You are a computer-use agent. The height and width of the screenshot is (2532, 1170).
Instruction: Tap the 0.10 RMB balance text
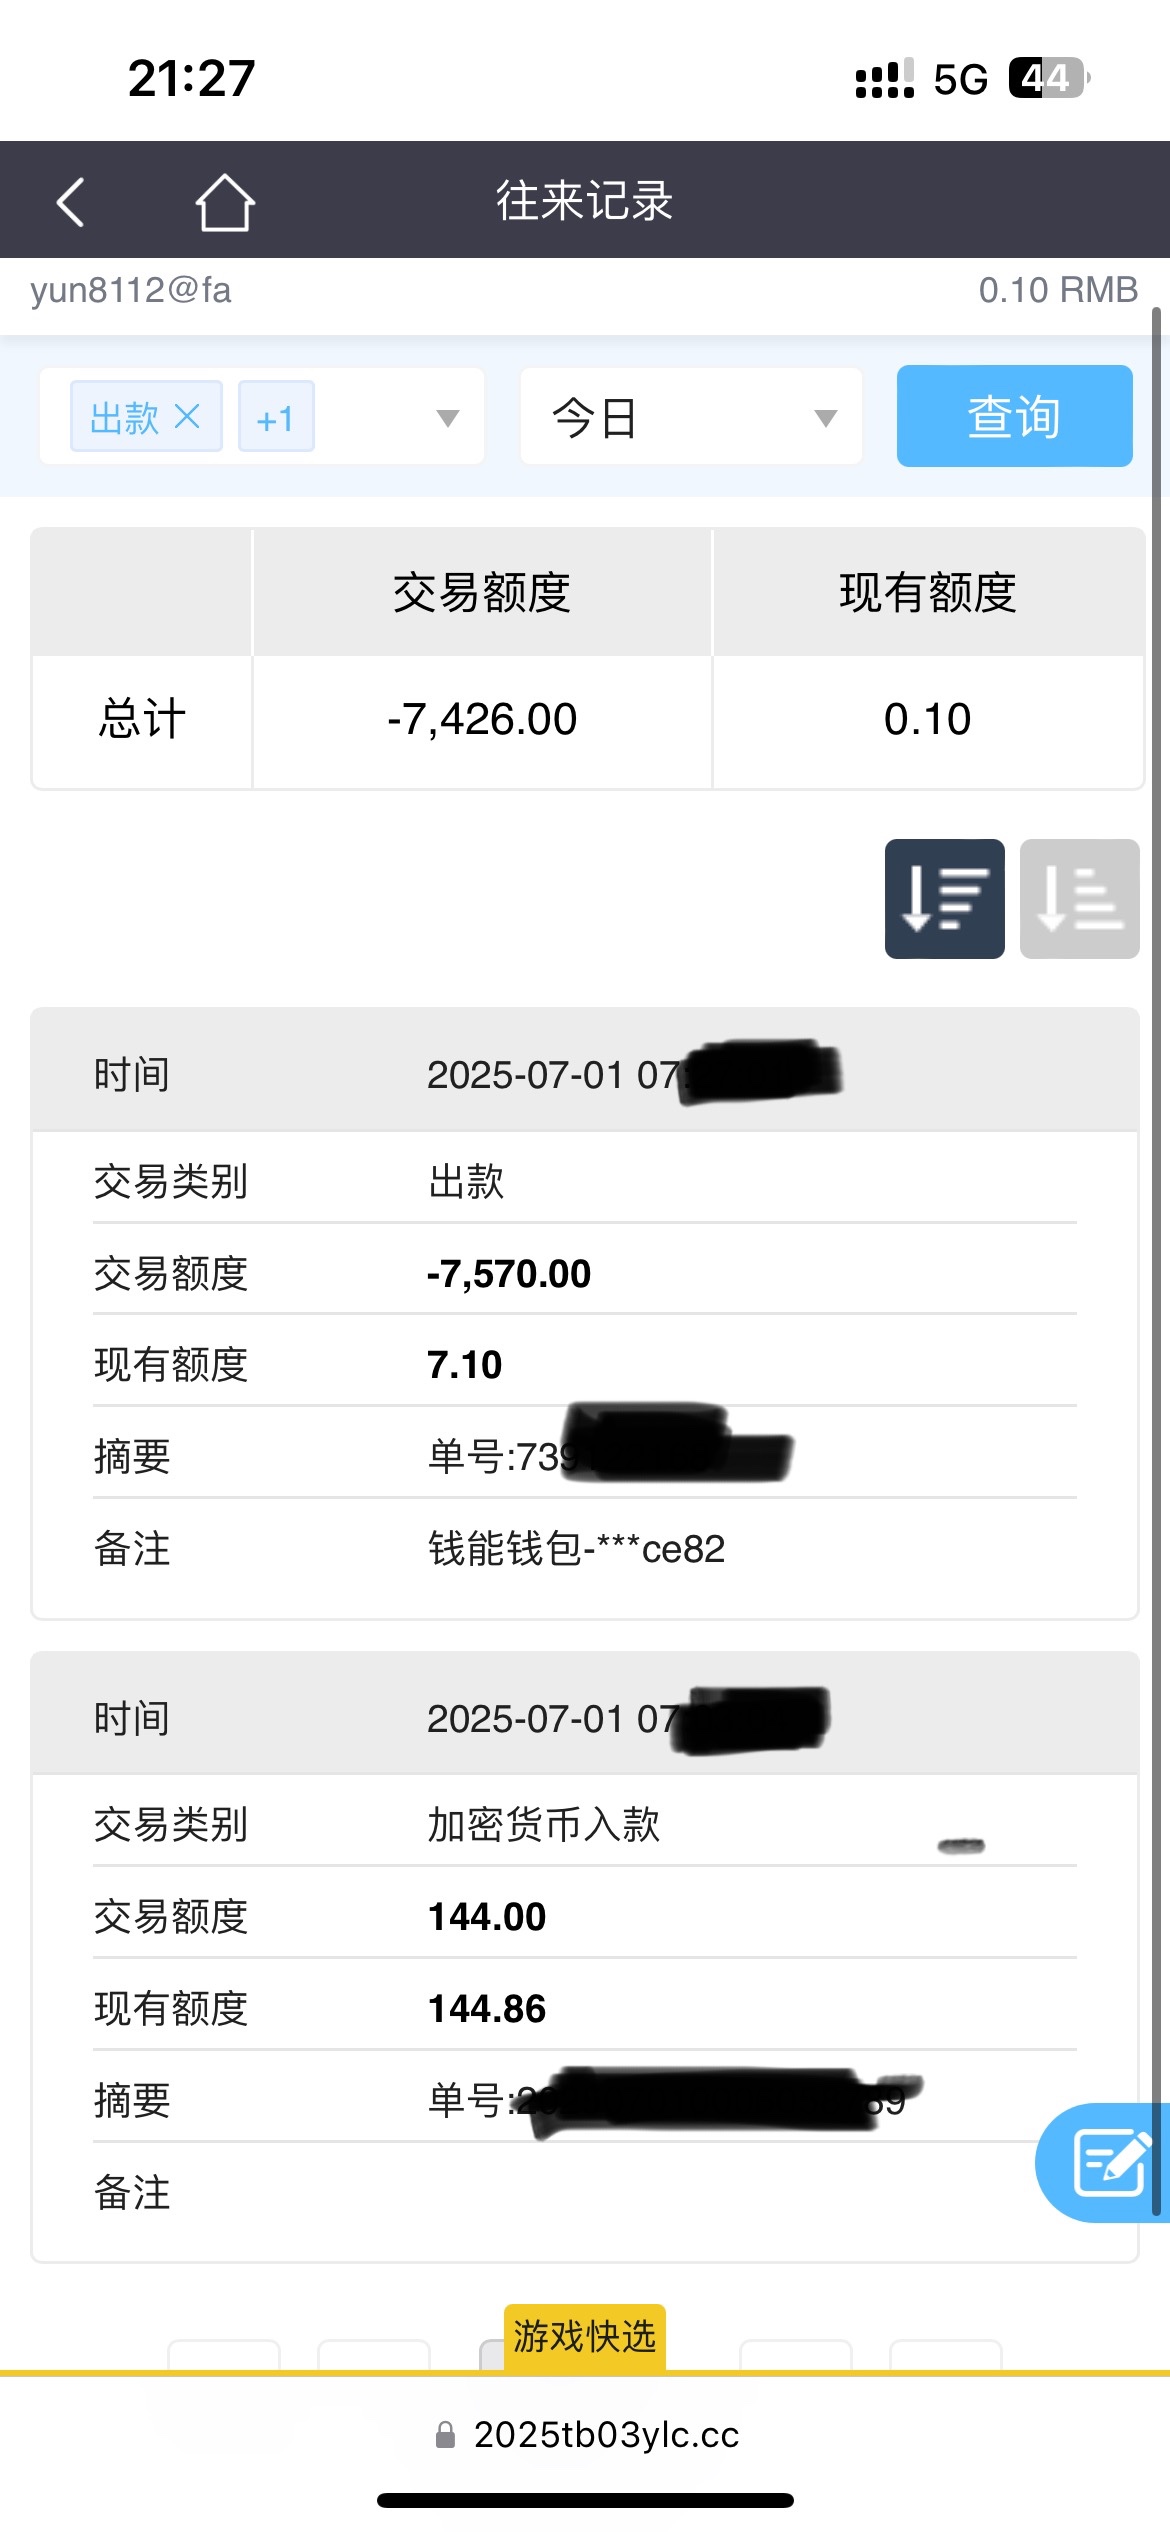(1057, 290)
